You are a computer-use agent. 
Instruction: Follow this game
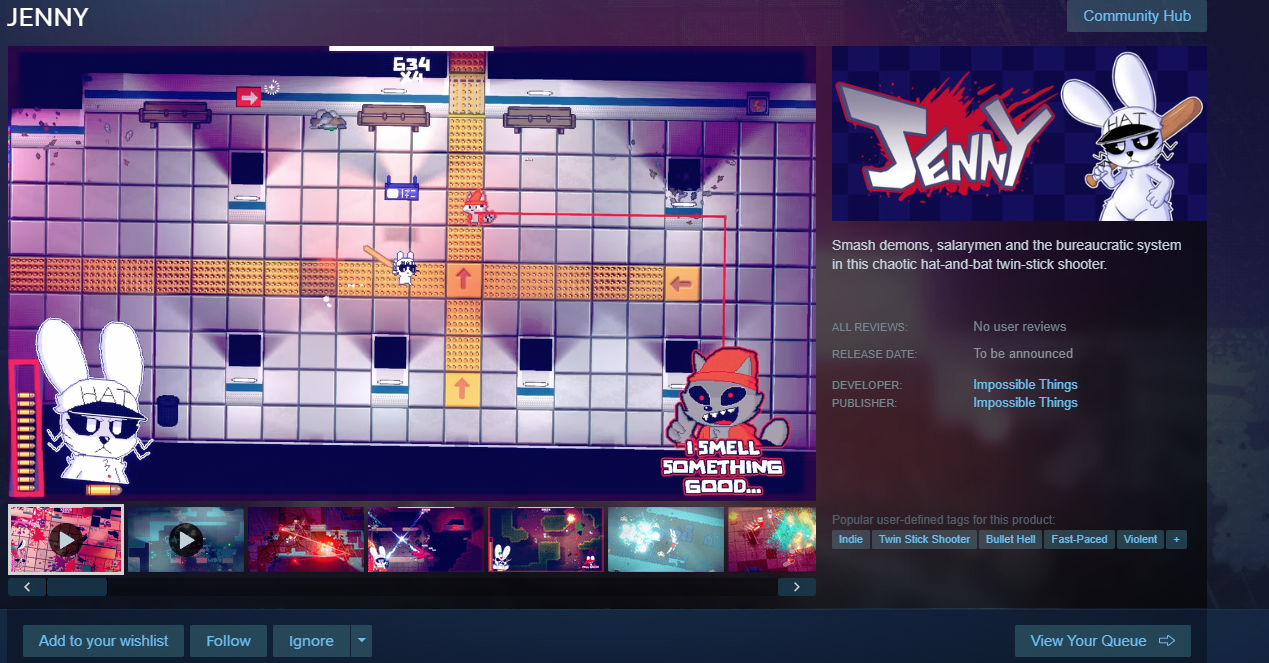click(229, 641)
